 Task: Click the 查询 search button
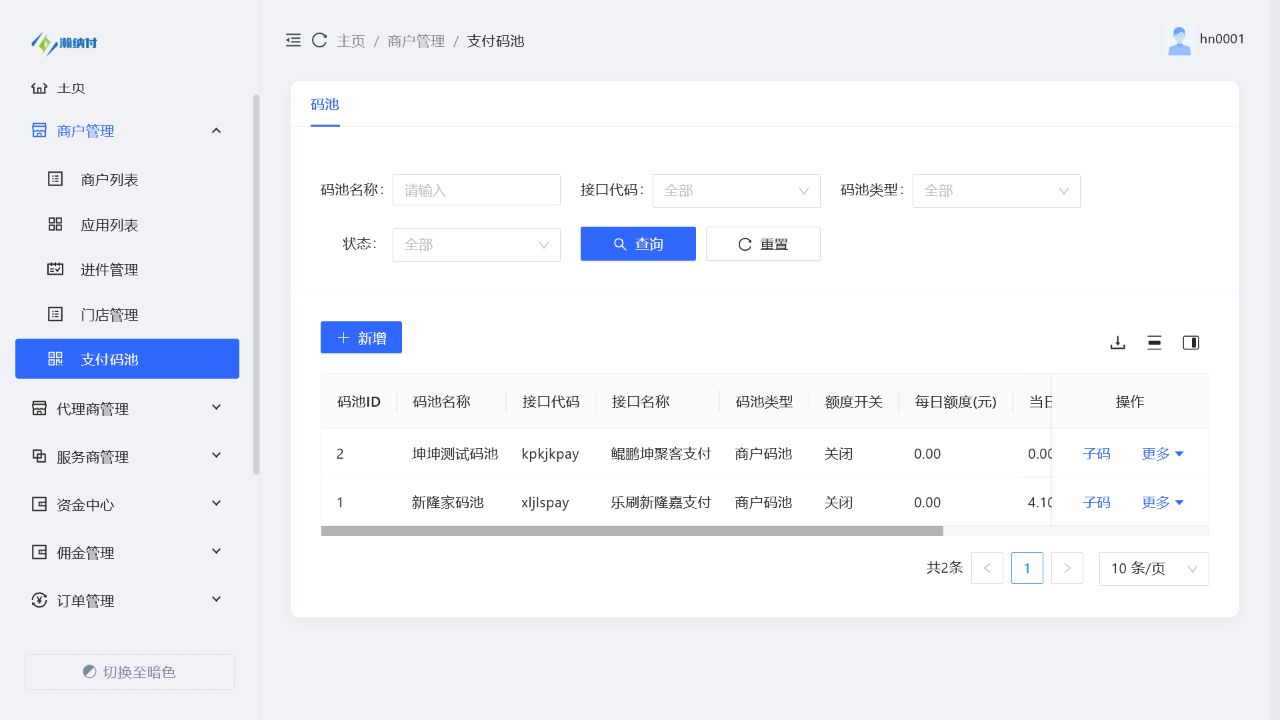(x=638, y=244)
